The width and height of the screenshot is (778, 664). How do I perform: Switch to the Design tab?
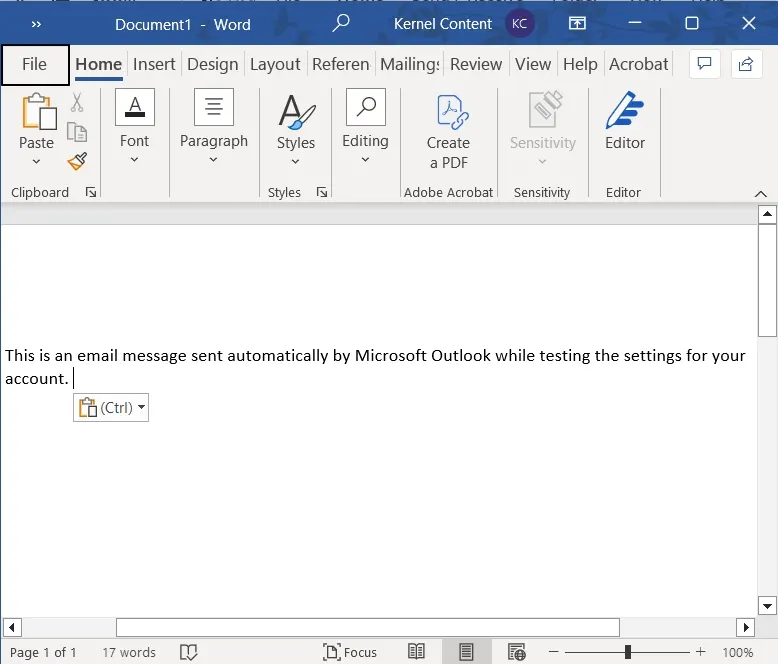point(213,65)
